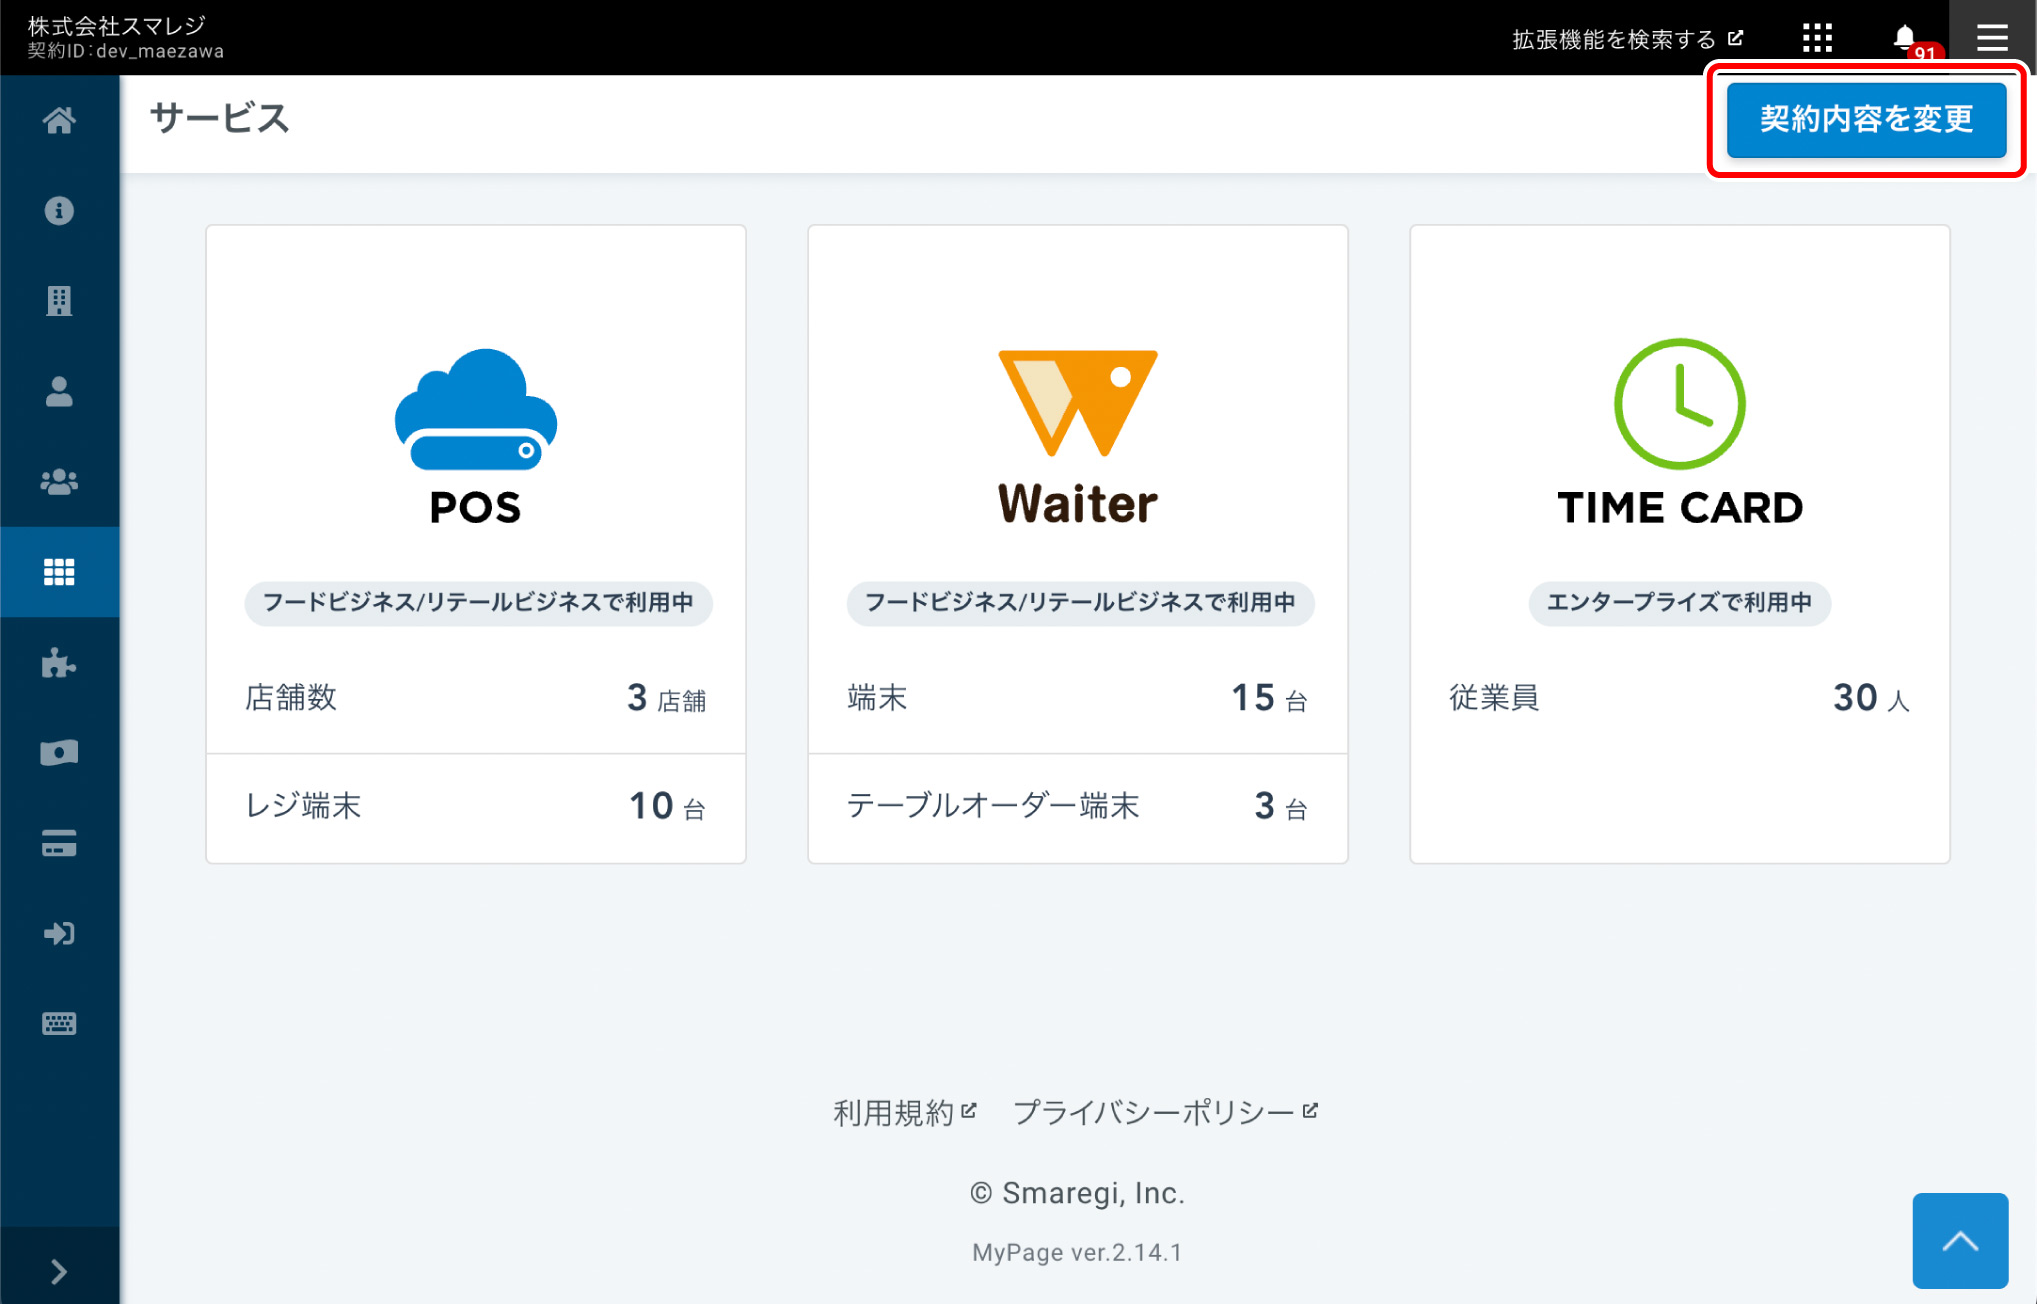The width and height of the screenshot is (2037, 1304).
Task: Select the camera icon in the sidebar
Action: pos(59,752)
